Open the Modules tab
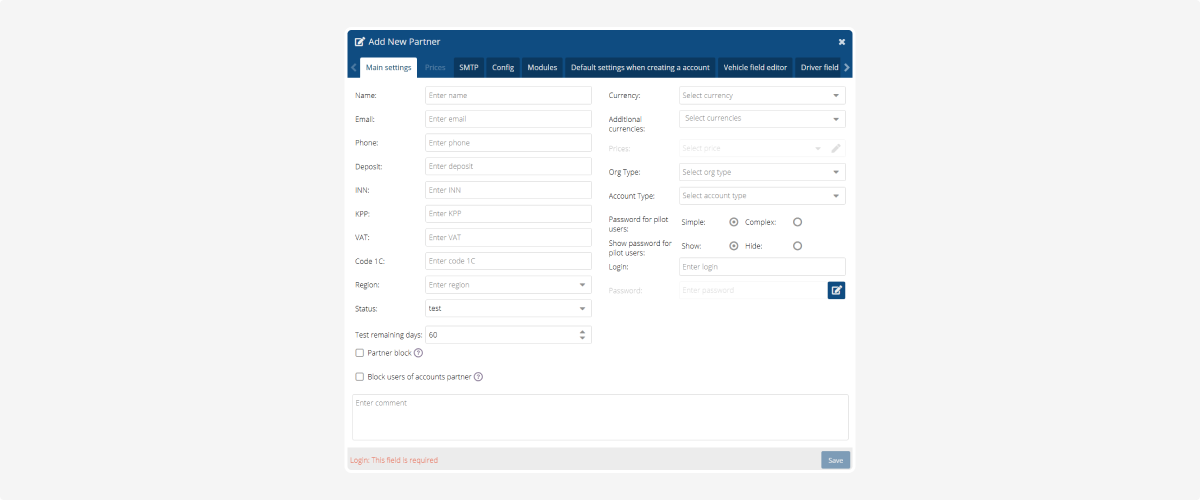The height and width of the screenshot is (500, 1200). coord(542,68)
